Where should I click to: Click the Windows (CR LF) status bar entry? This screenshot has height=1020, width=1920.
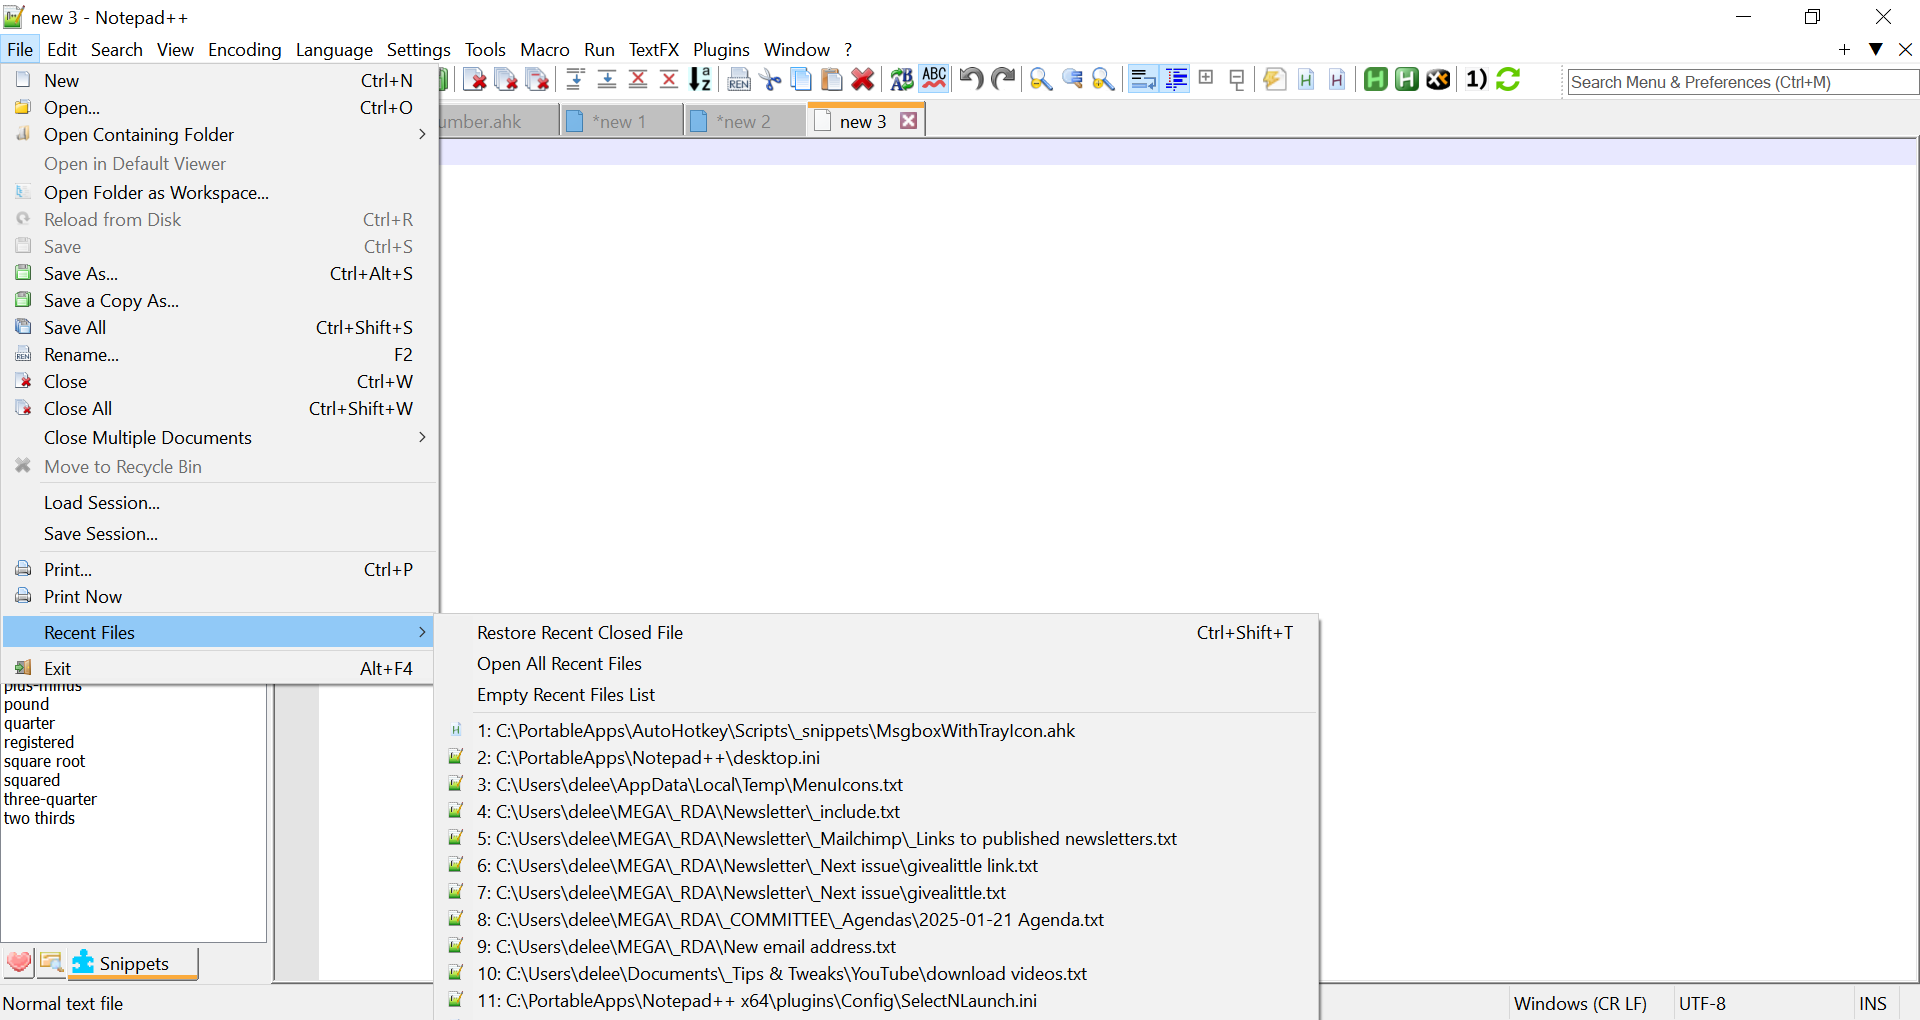click(1580, 1003)
